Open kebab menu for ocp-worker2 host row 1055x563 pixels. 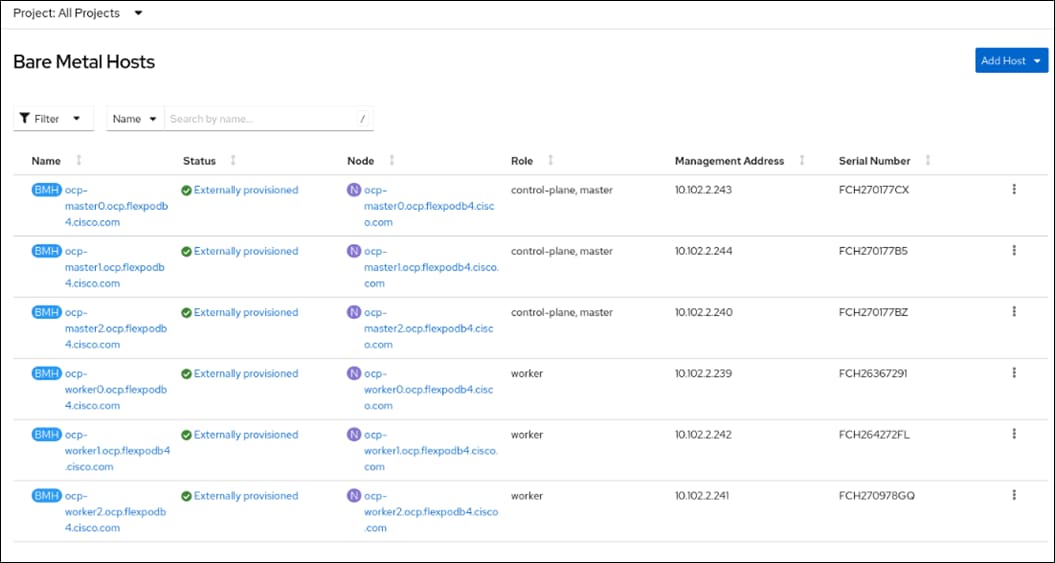1014,495
